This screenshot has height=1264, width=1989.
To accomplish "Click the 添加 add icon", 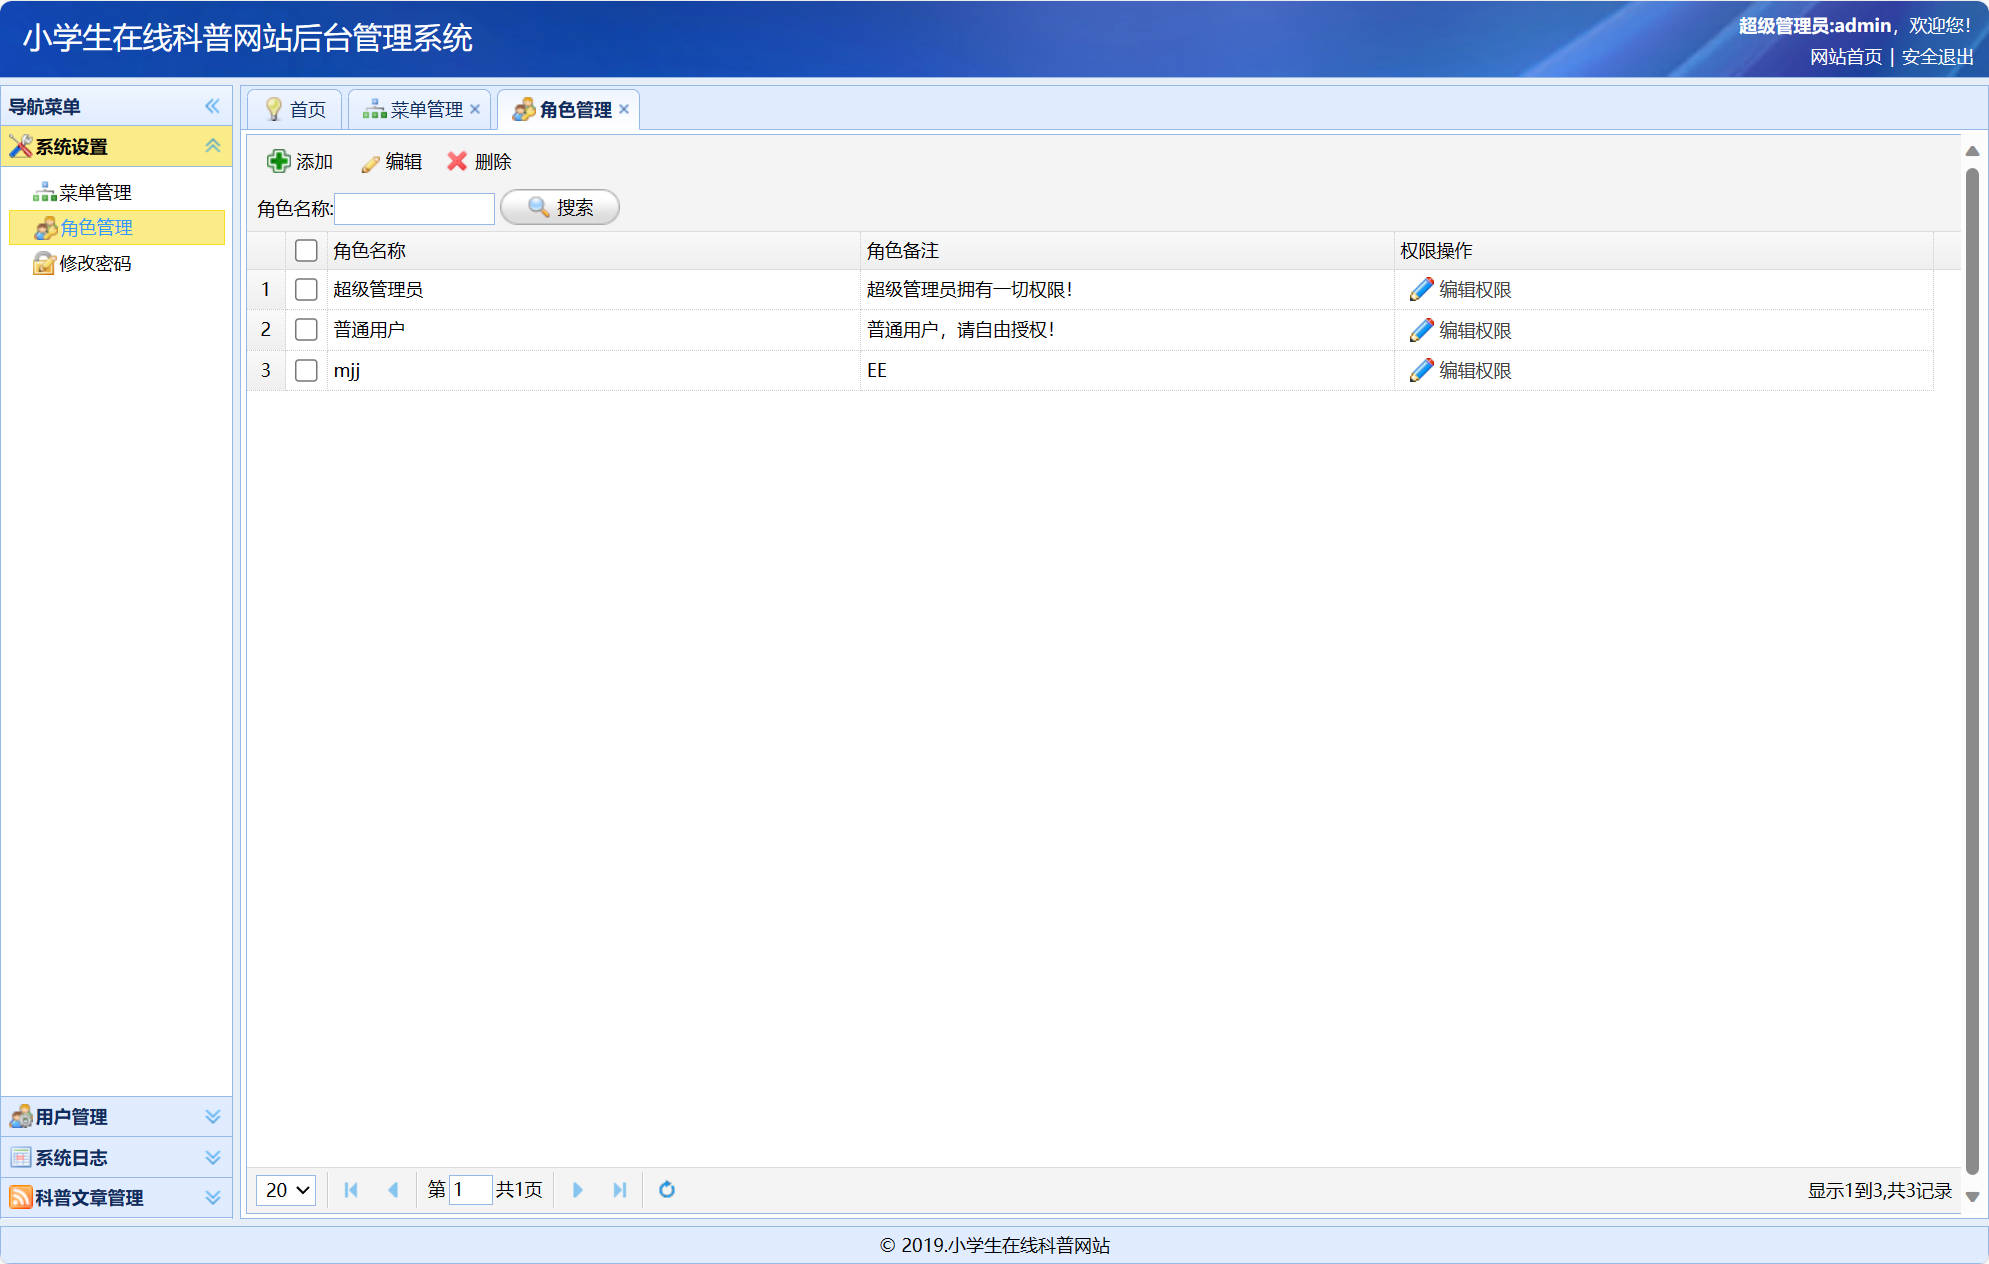I will point(278,161).
